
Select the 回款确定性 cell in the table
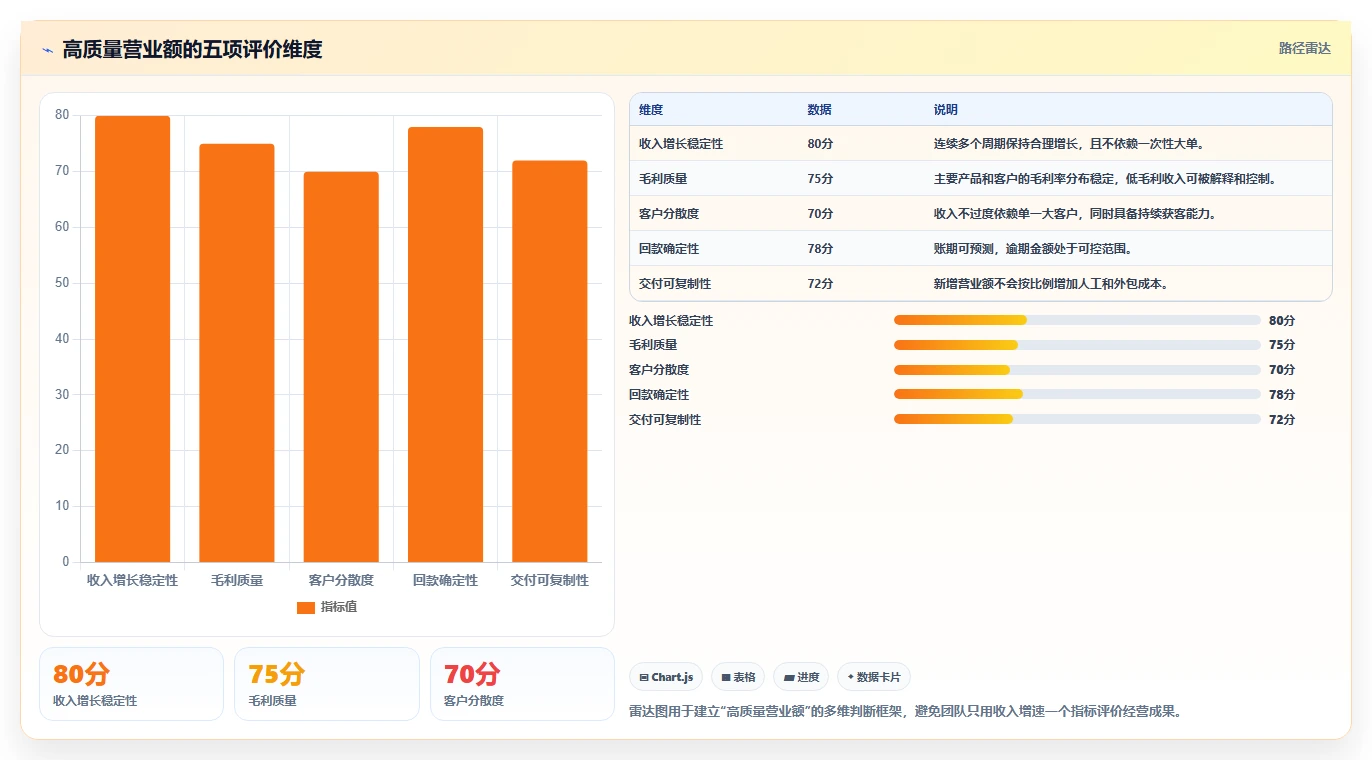click(669, 249)
